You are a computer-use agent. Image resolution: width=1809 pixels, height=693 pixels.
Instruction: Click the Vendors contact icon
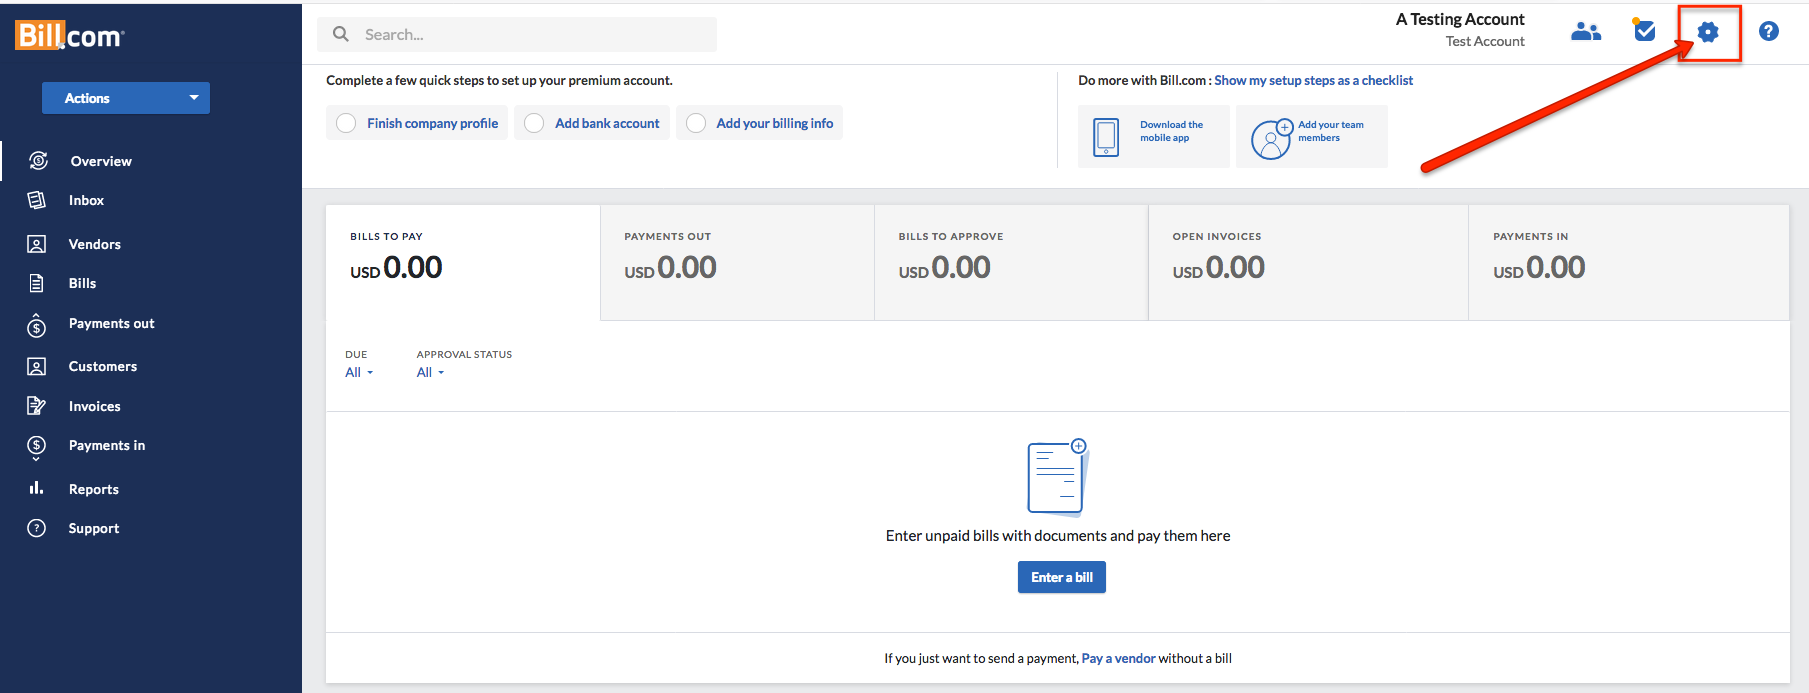pyautogui.click(x=37, y=244)
